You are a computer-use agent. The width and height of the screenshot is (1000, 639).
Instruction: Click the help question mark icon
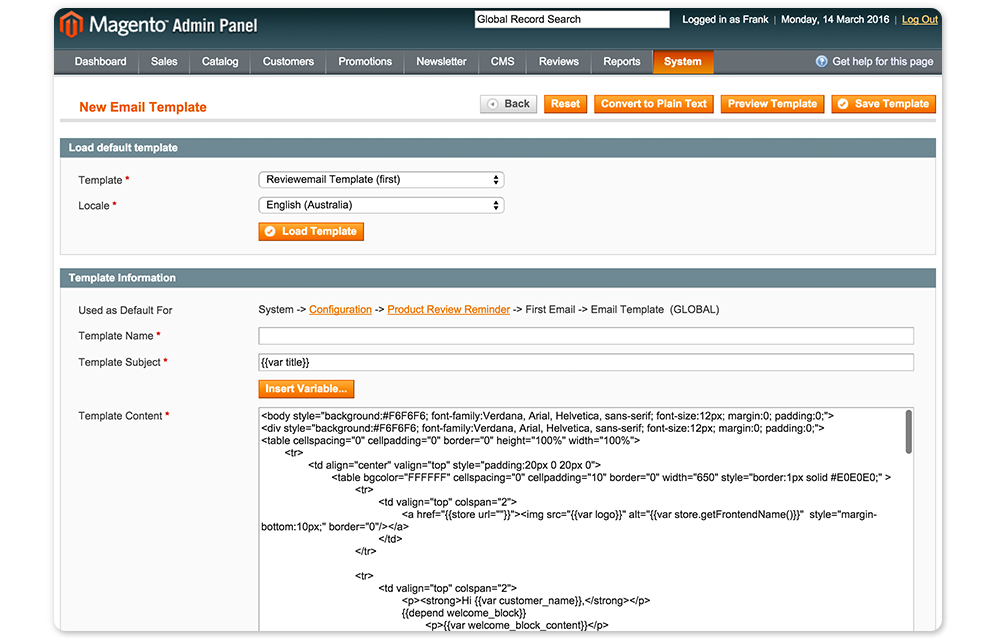[x=821, y=61]
